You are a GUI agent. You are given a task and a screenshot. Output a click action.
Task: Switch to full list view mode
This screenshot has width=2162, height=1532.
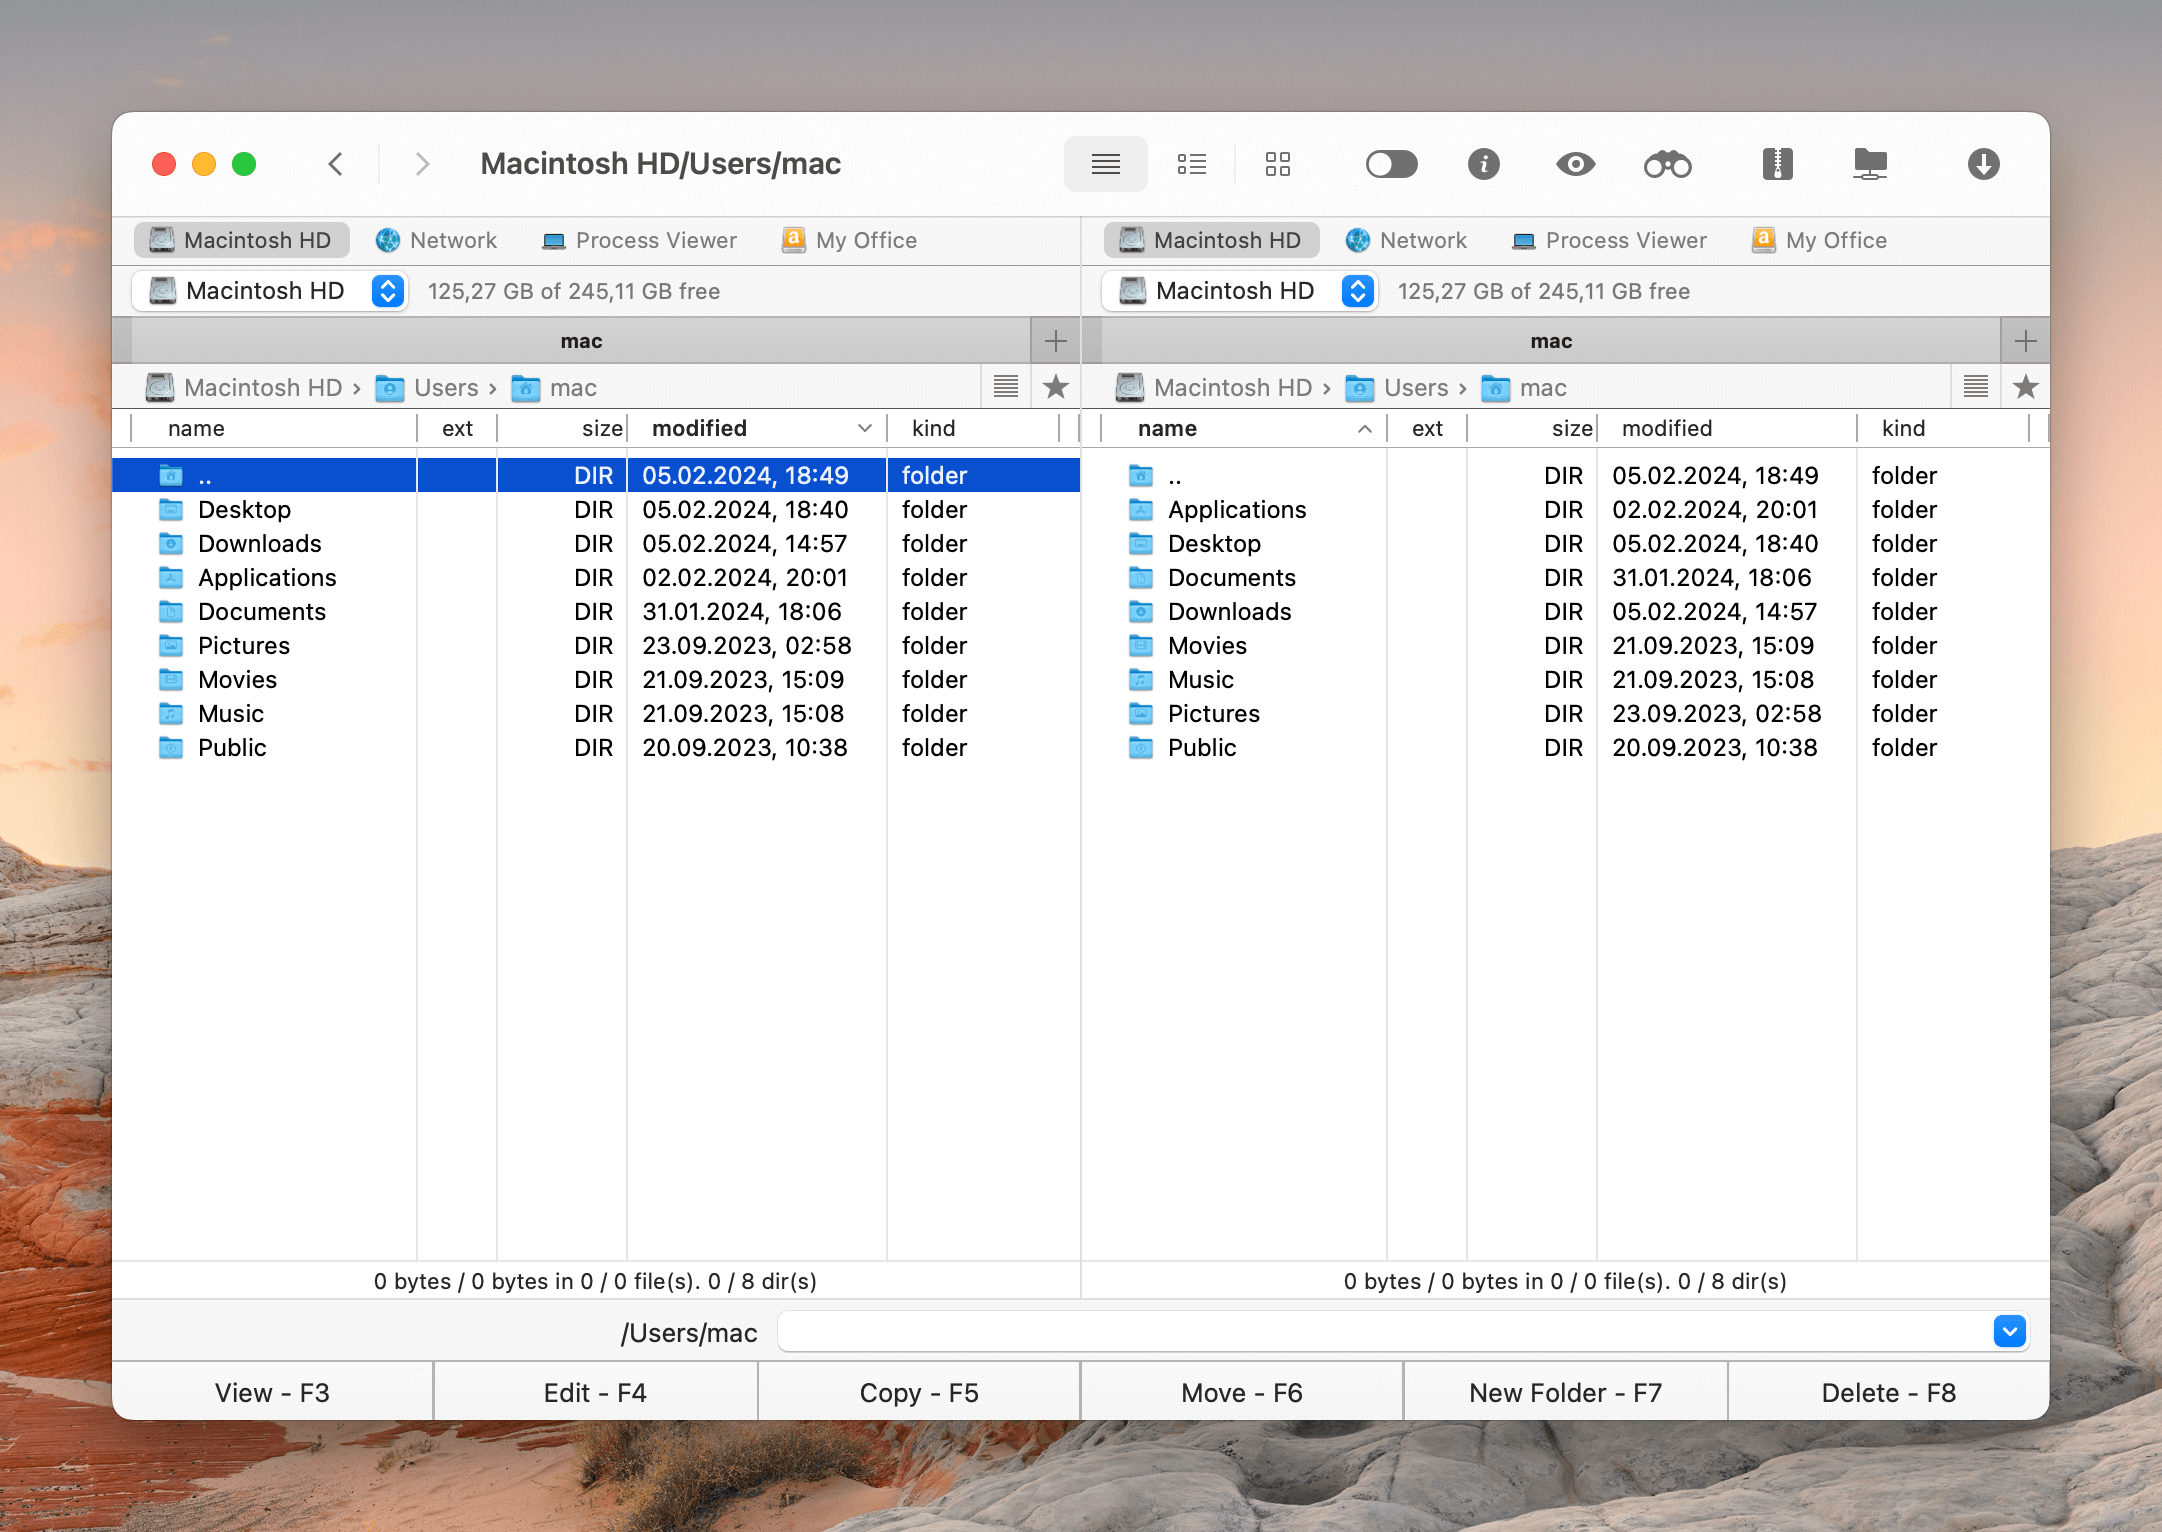[x=1105, y=164]
